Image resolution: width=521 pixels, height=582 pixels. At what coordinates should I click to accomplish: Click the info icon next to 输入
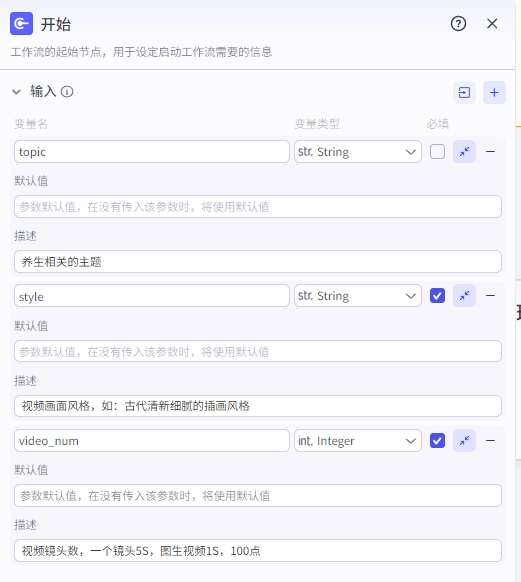[67, 91]
